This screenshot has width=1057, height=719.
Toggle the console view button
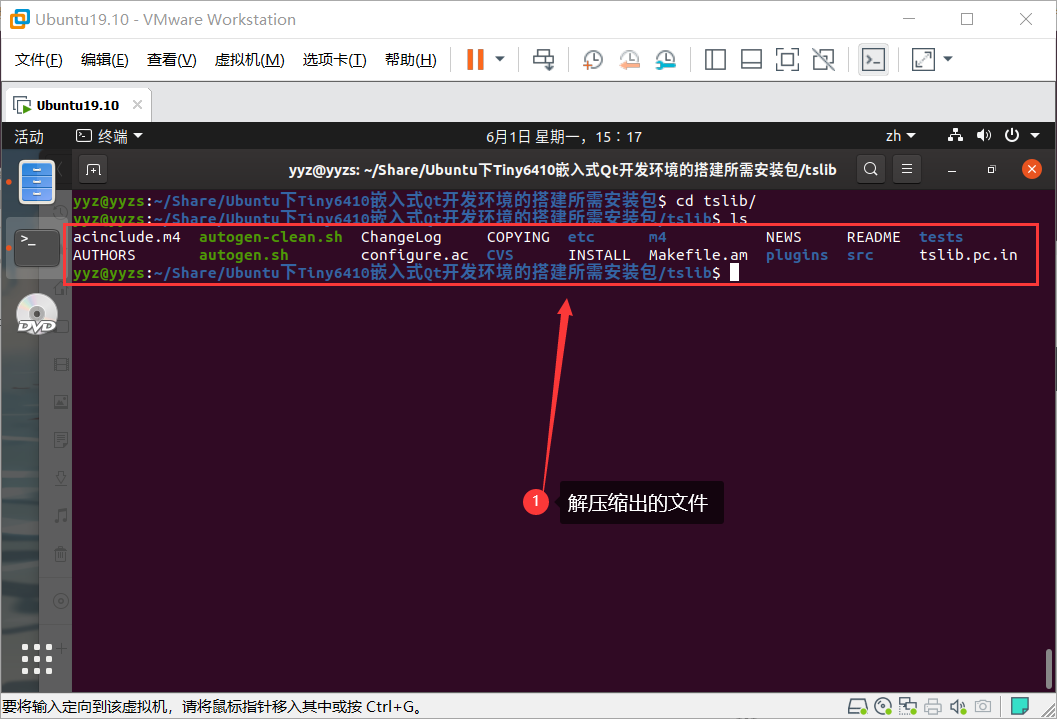[873, 59]
